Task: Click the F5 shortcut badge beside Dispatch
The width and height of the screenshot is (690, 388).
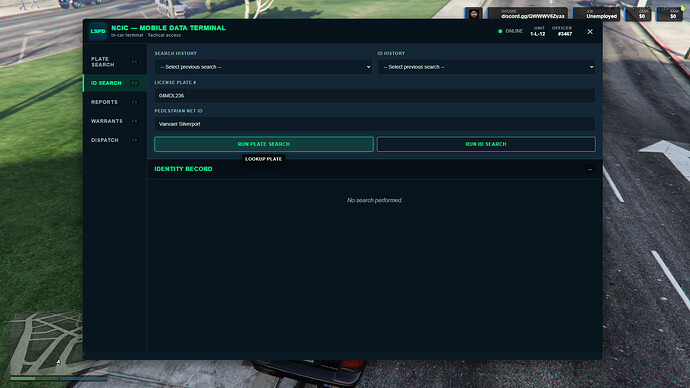Action: pyautogui.click(x=134, y=140)
